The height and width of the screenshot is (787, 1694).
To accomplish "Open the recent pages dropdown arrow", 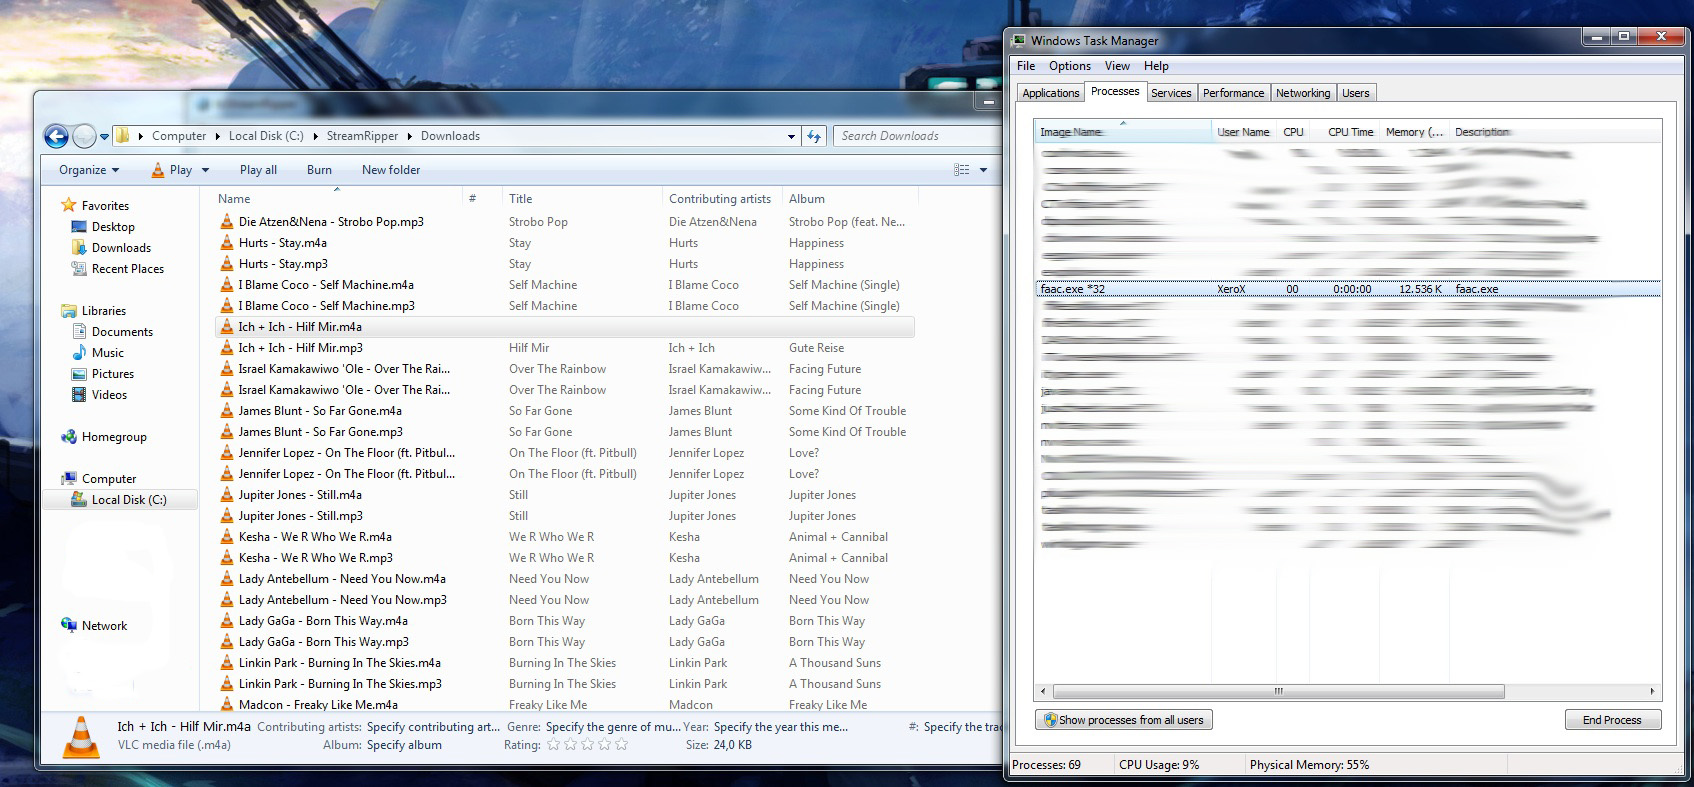I will point(104,137).
